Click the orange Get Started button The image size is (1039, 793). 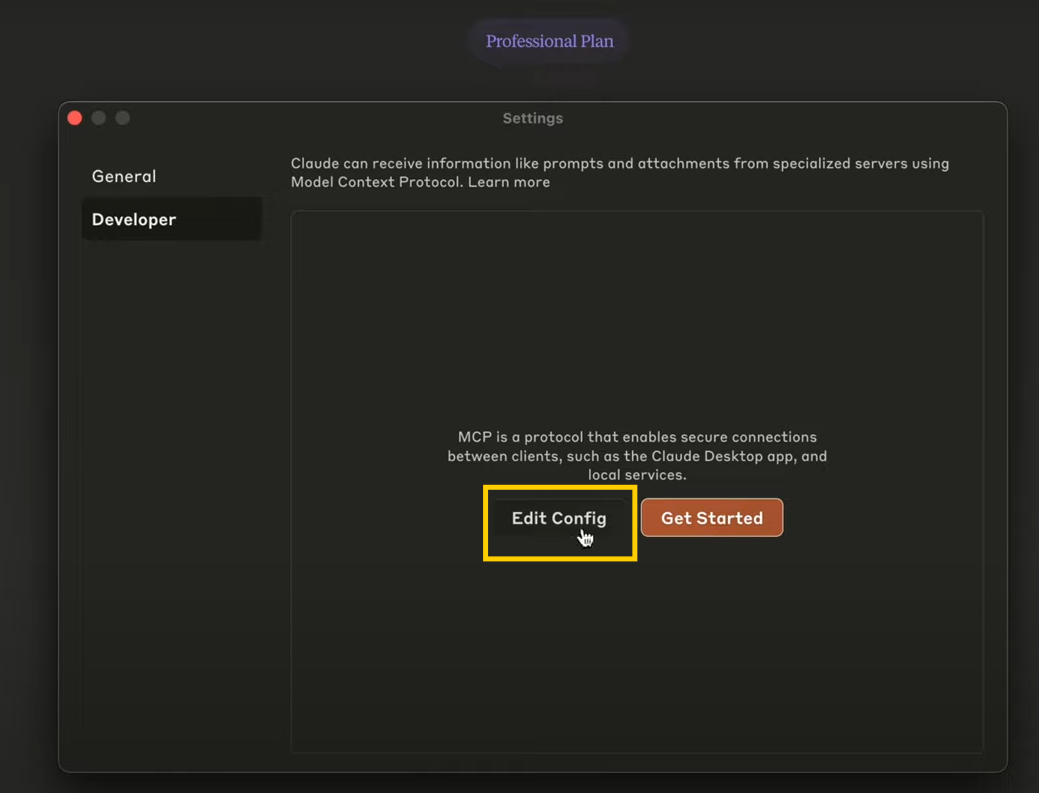(x=712, y=518)
